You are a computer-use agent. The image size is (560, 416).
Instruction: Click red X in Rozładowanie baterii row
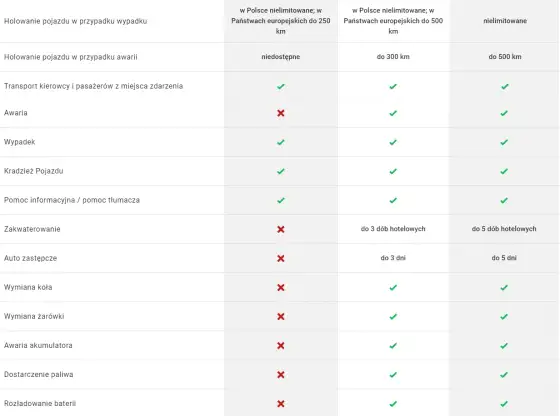tap(281, 404)
